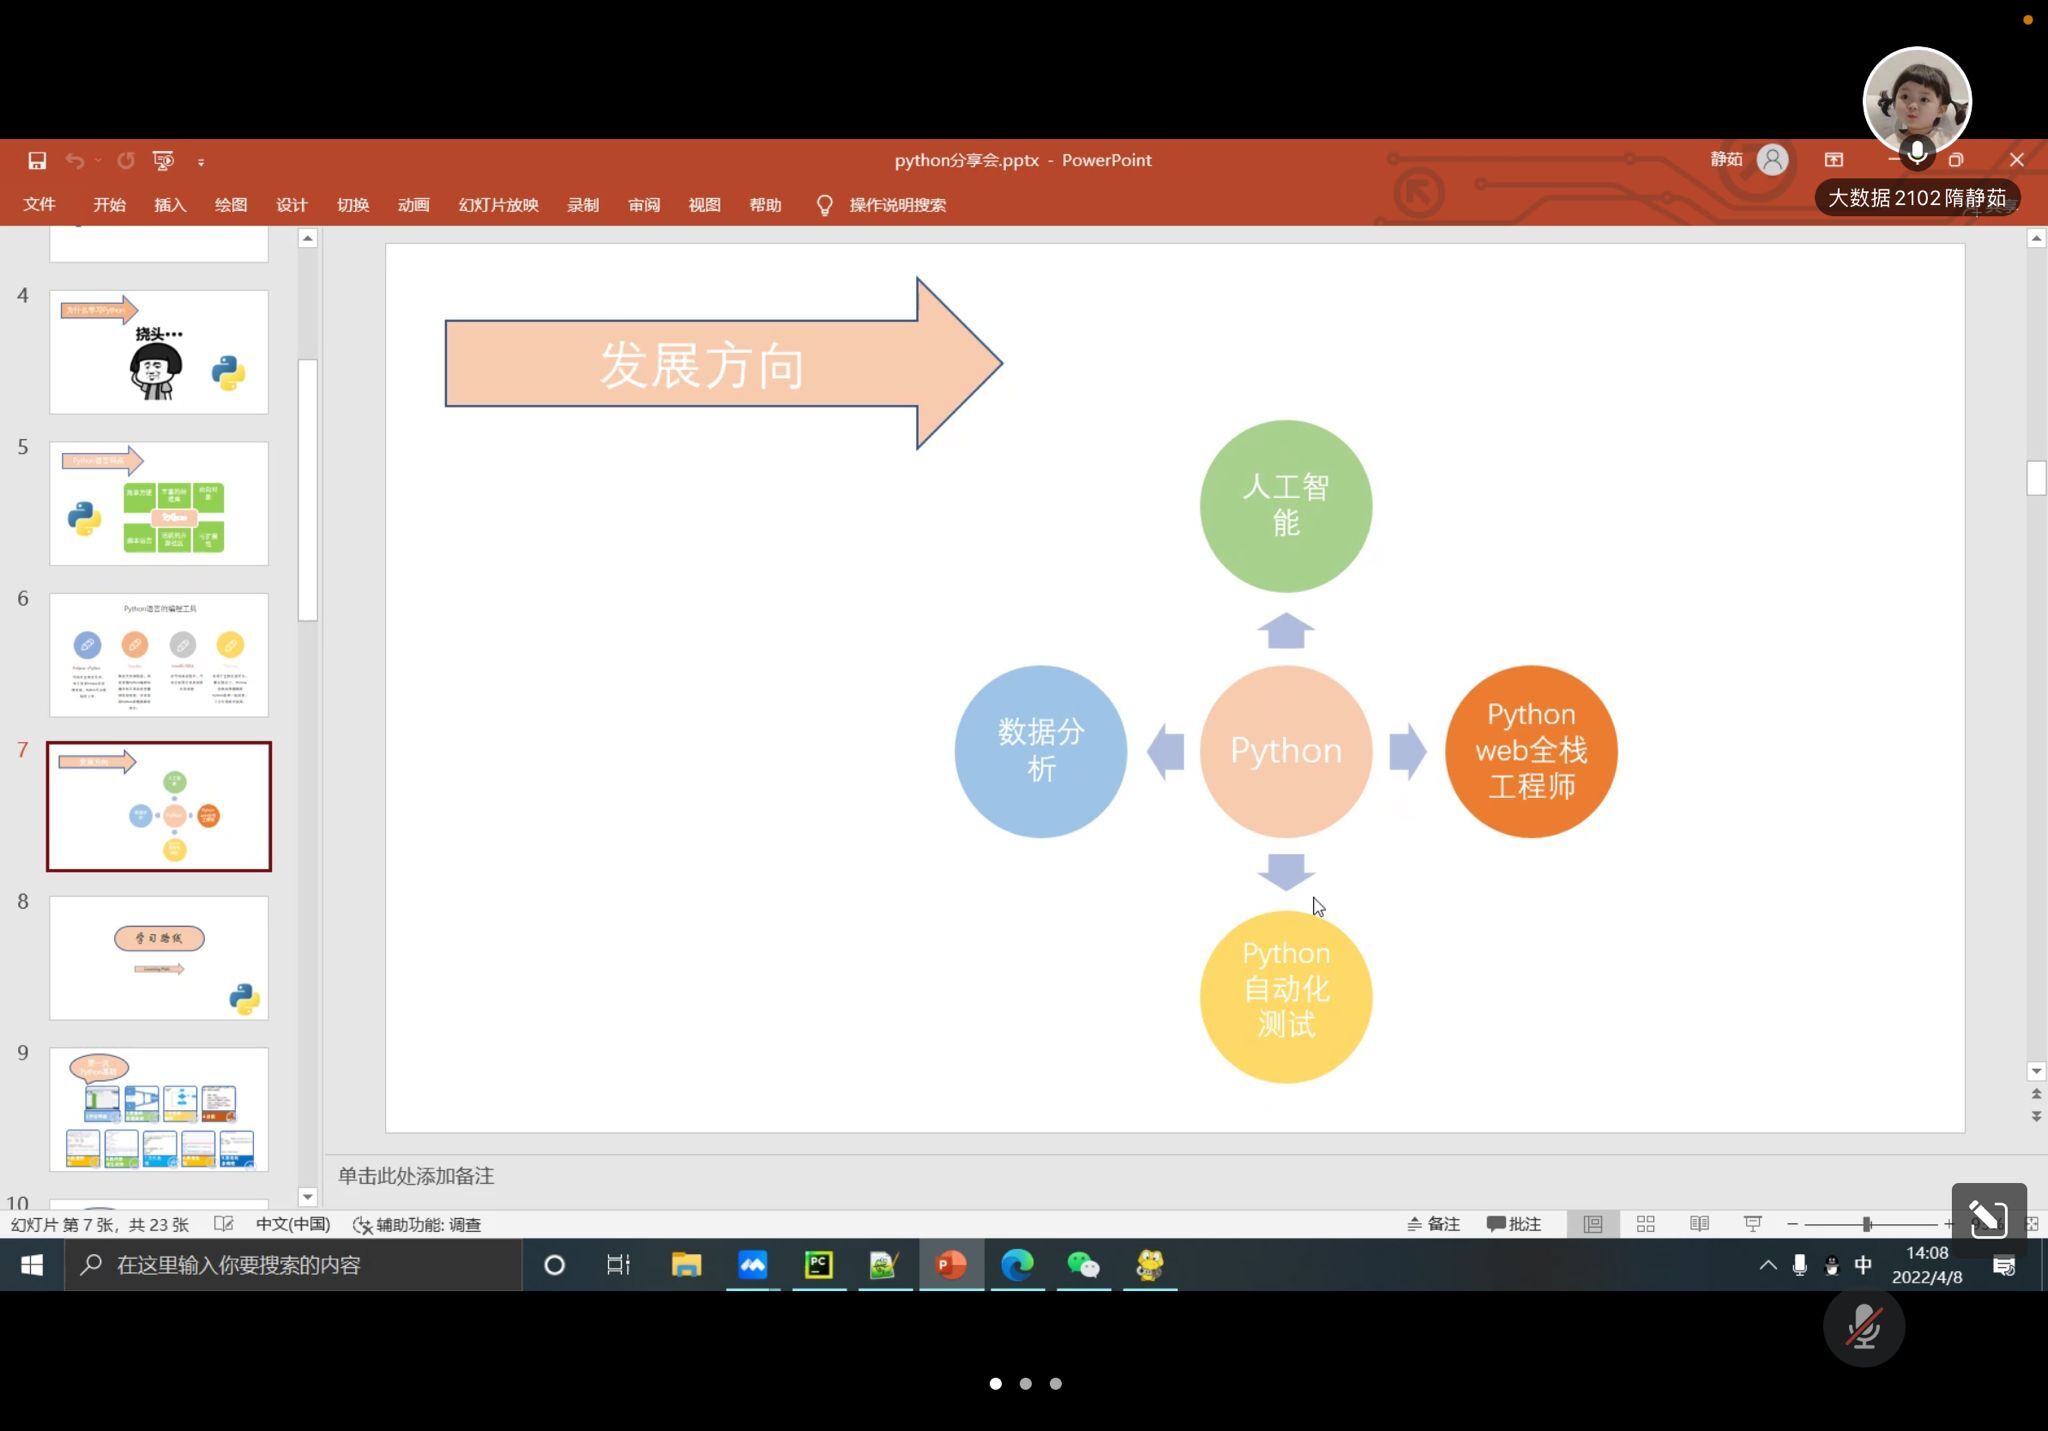Toggle the 批注 comments pane
This screenshot has height=1431, width=2048.
(x=1514, y=1224)
